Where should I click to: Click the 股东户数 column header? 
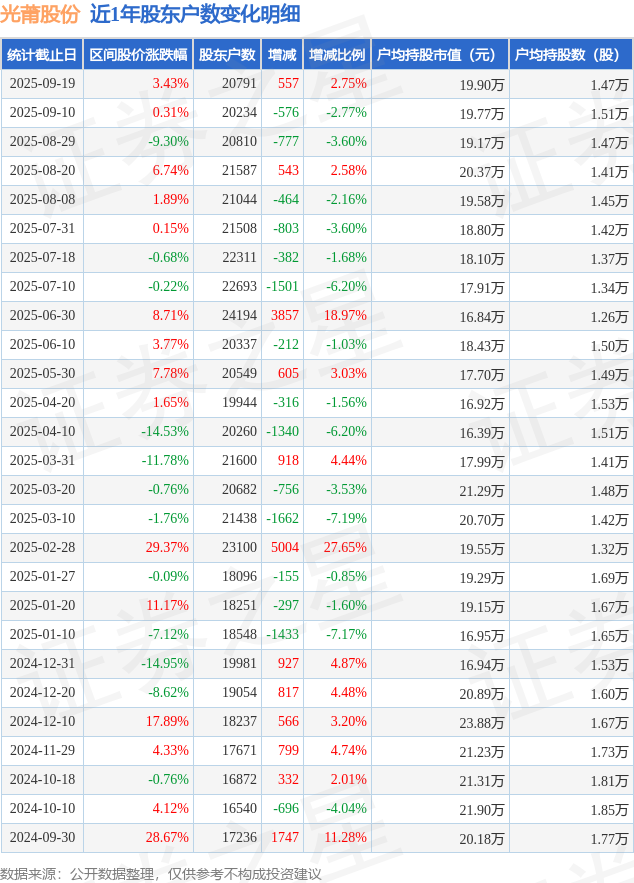(227, 55)
